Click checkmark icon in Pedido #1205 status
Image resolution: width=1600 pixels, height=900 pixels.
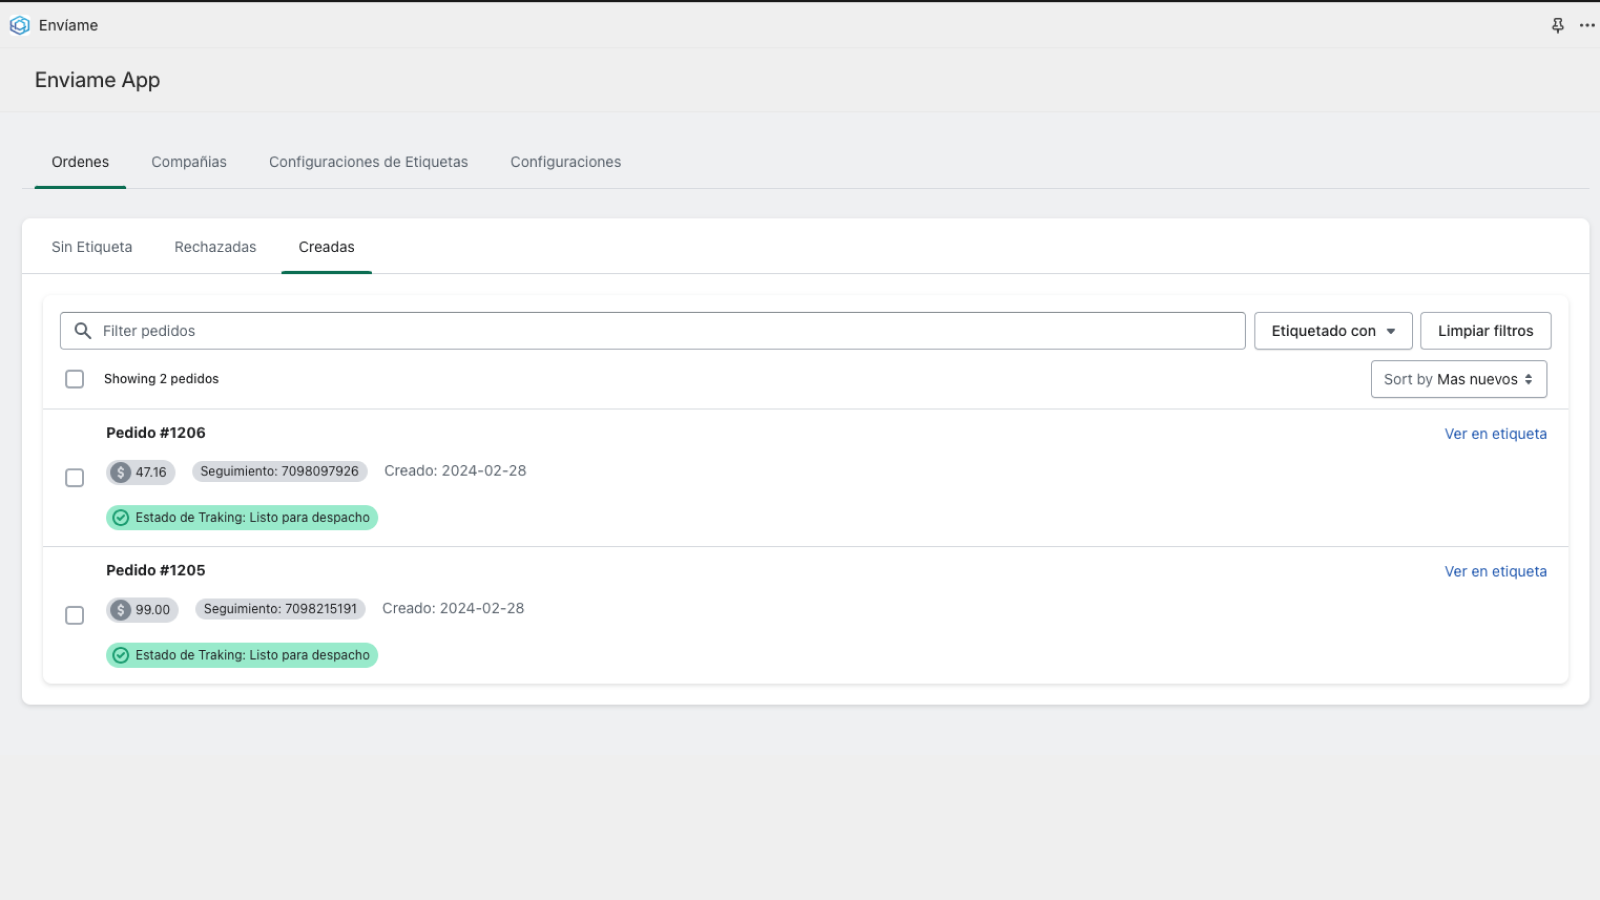point(121,656)
